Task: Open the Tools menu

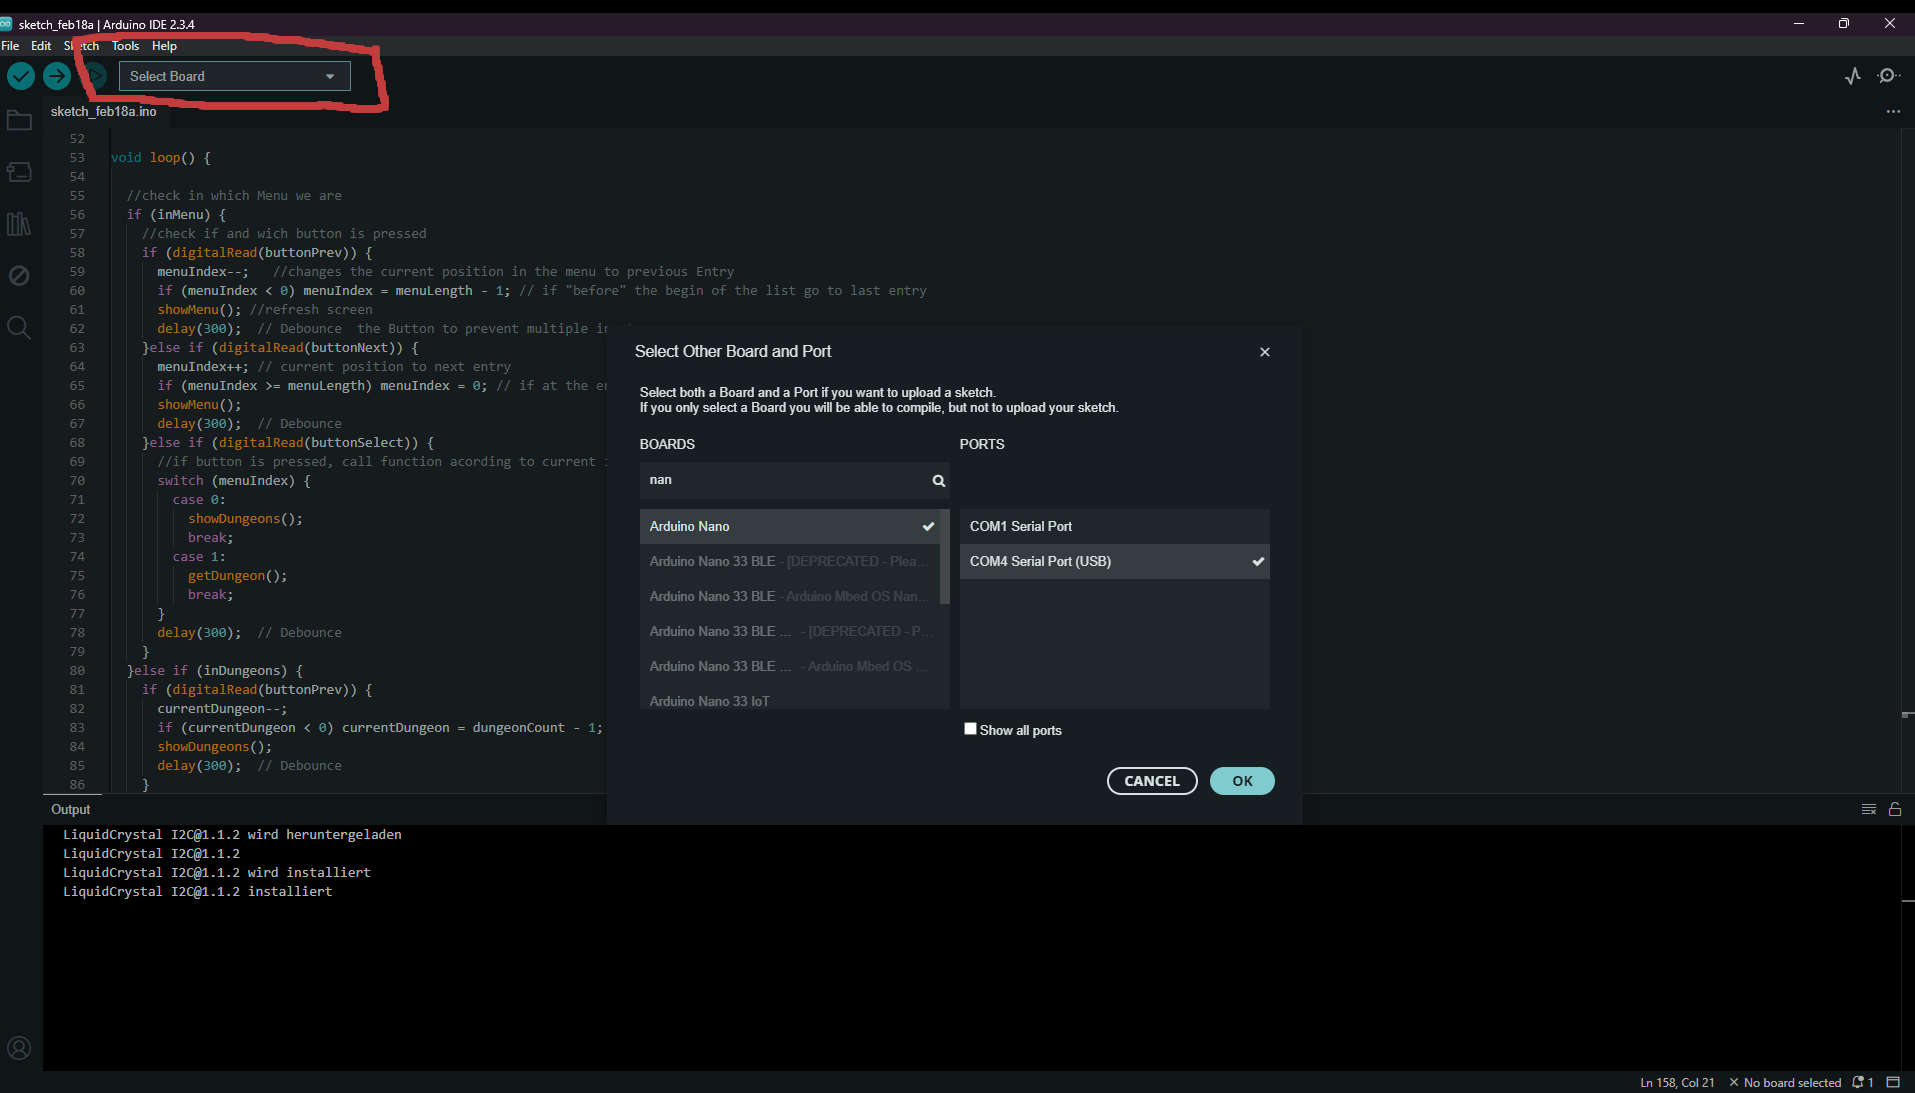Action: click(125, 46)
